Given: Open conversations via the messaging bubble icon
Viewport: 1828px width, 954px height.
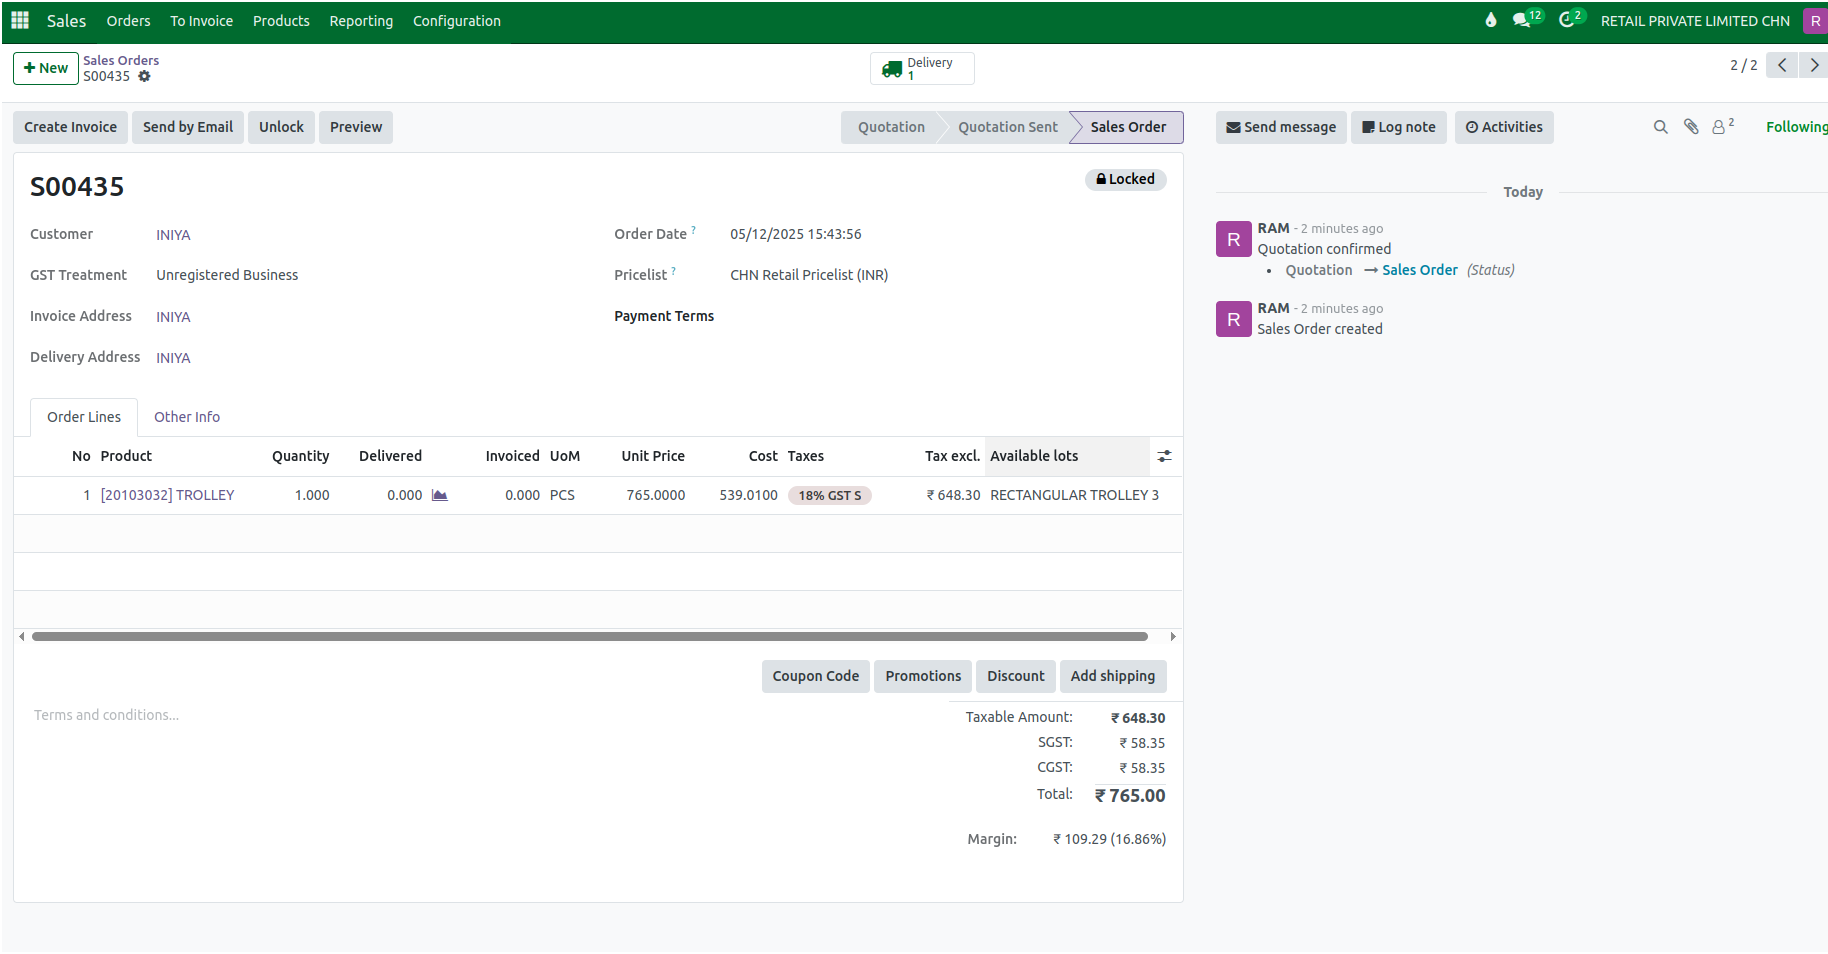Looking at the screenshot, I should [1521, 18].
